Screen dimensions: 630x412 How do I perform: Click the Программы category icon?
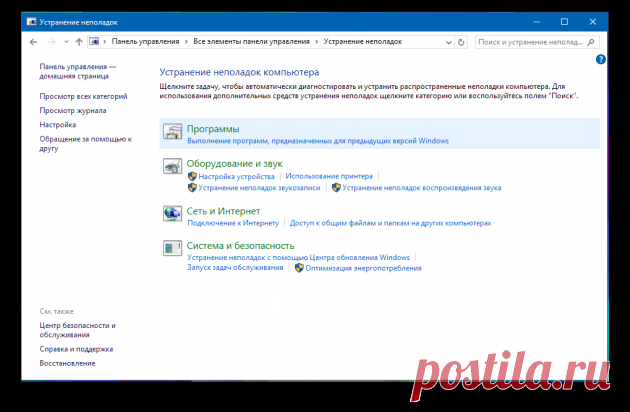(172, 131)
